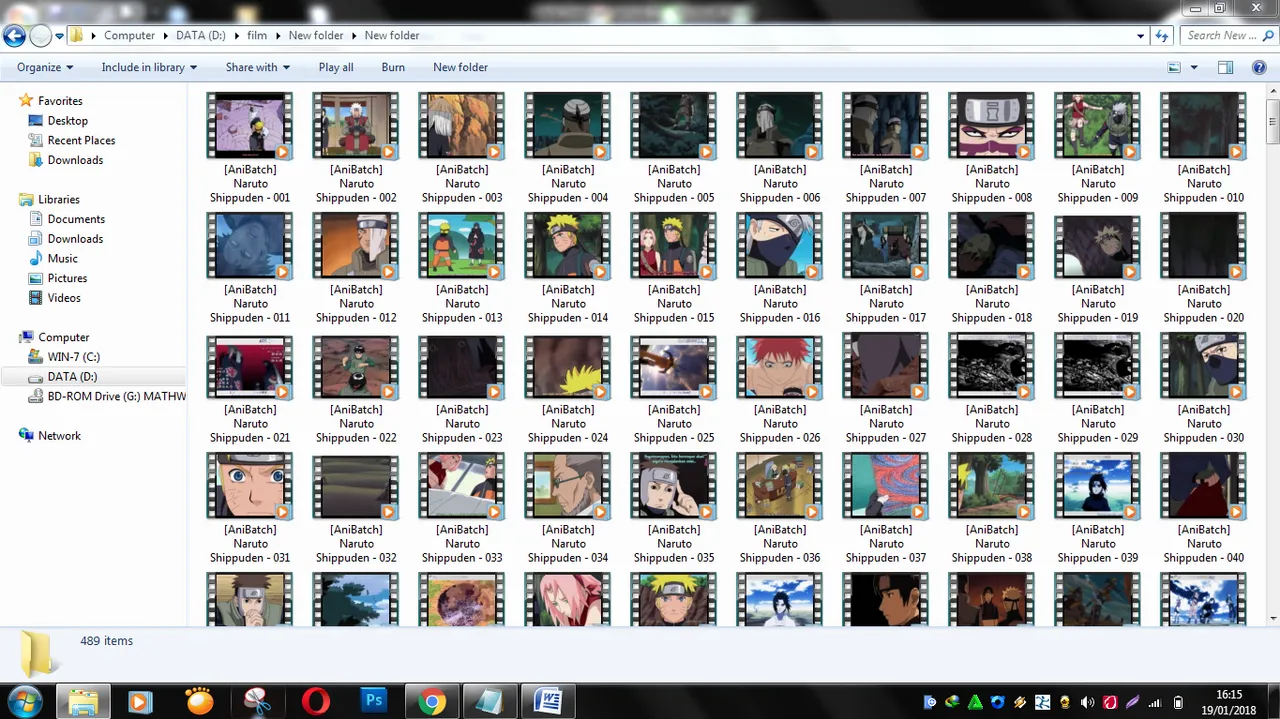
Task: Open the 'Include in library' dropdown
Action: 149,67
